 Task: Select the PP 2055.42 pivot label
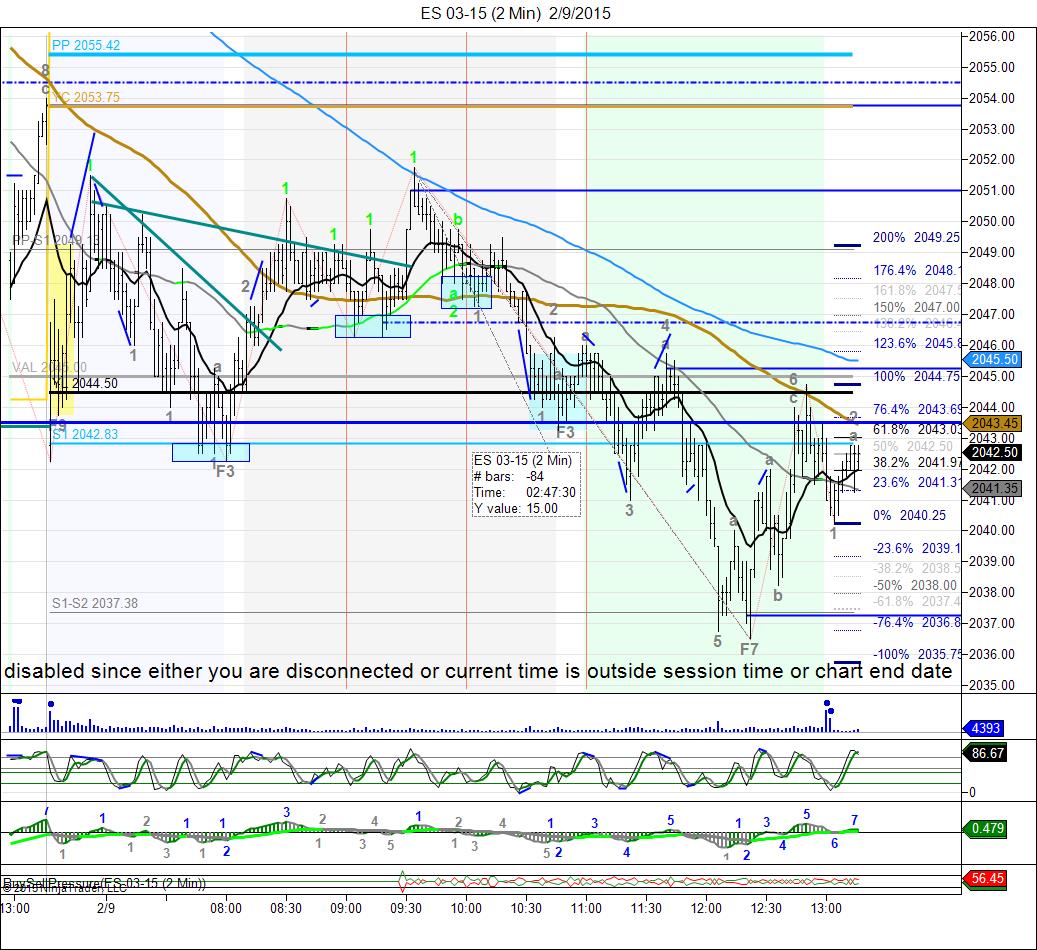86,45
